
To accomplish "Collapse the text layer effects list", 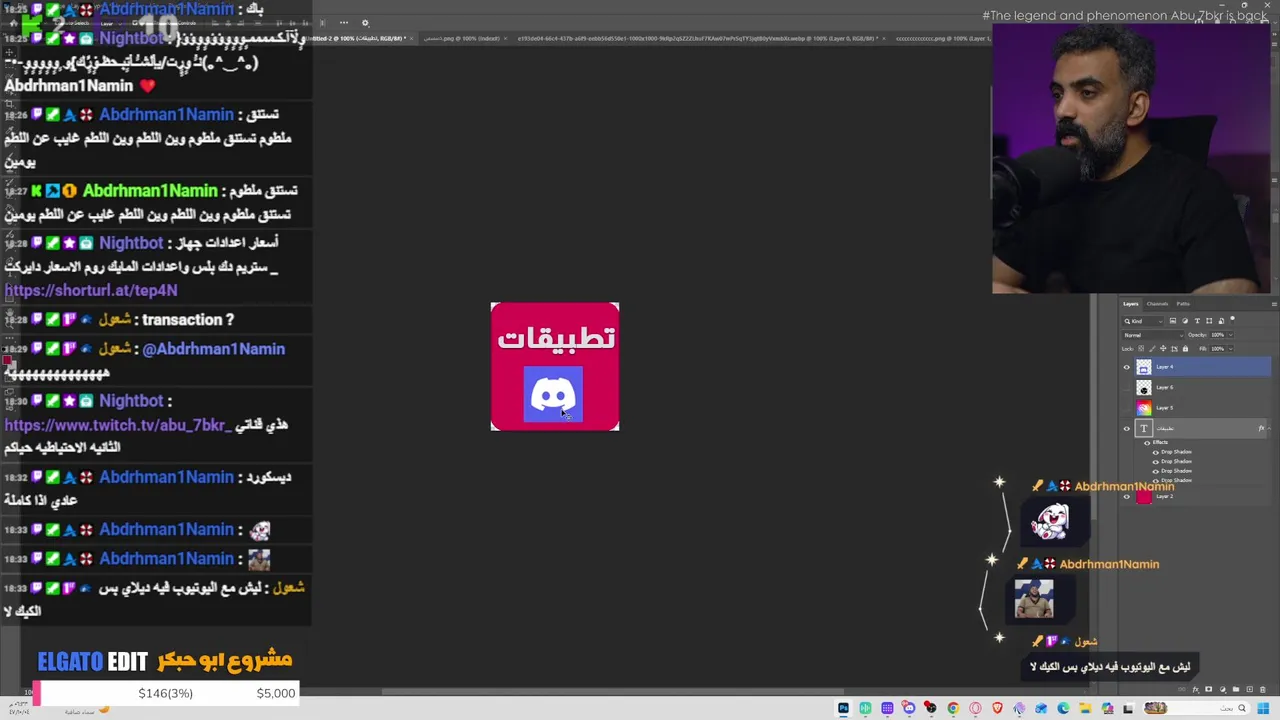I will click(1269, 429).
